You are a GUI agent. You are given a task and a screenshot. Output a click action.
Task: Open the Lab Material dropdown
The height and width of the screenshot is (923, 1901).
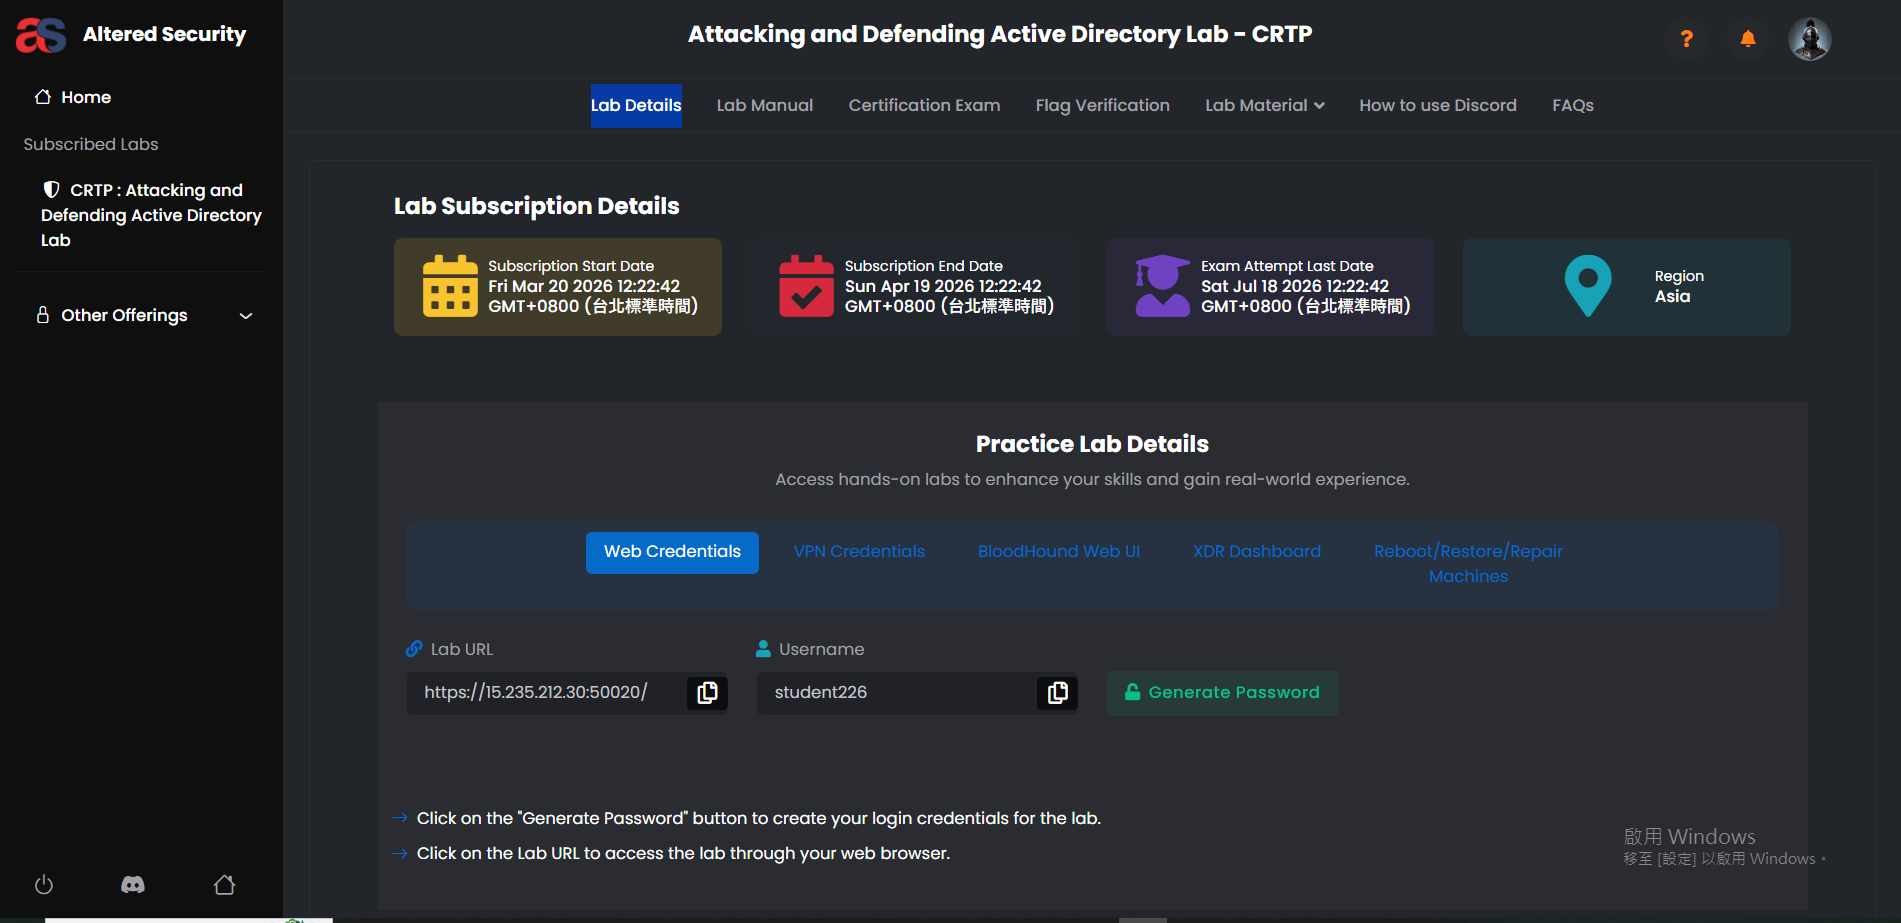point(1264,106)
